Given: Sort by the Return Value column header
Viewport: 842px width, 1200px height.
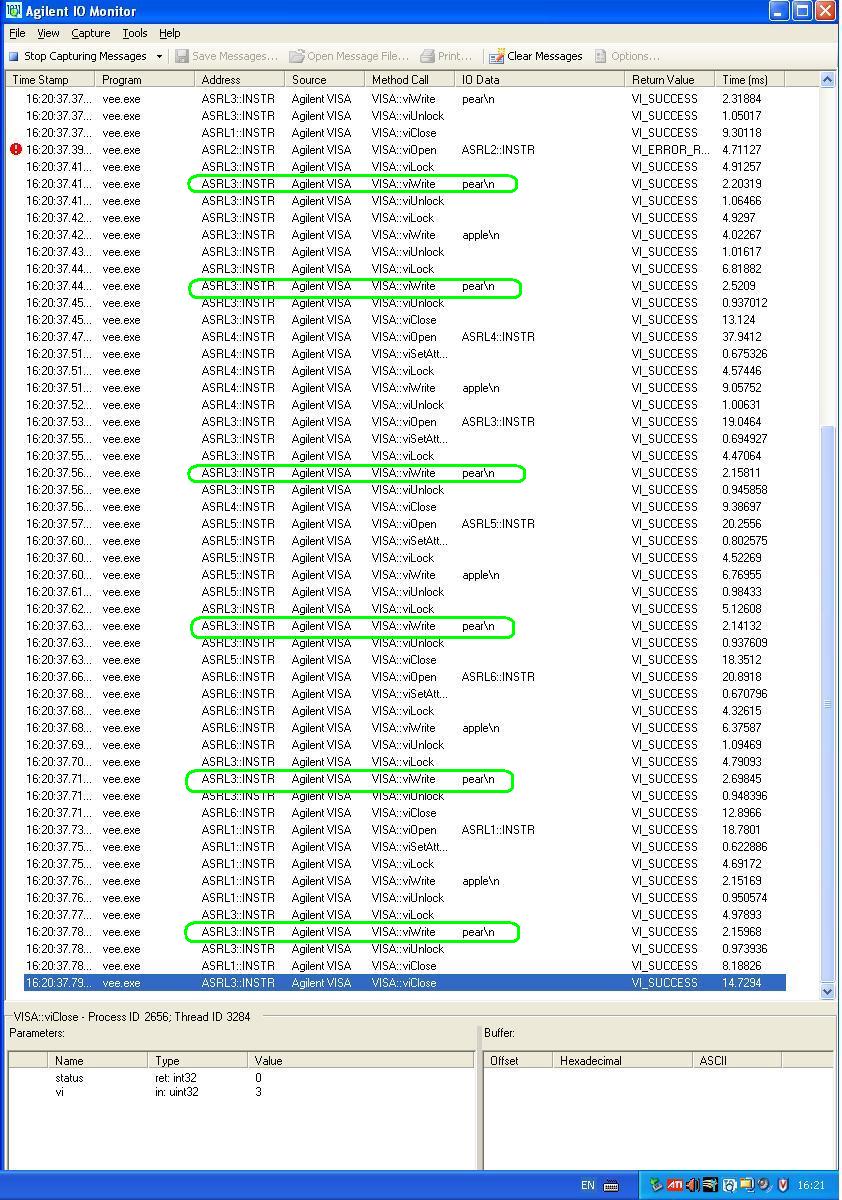Looking at the screenshot, I should point(662,79).
